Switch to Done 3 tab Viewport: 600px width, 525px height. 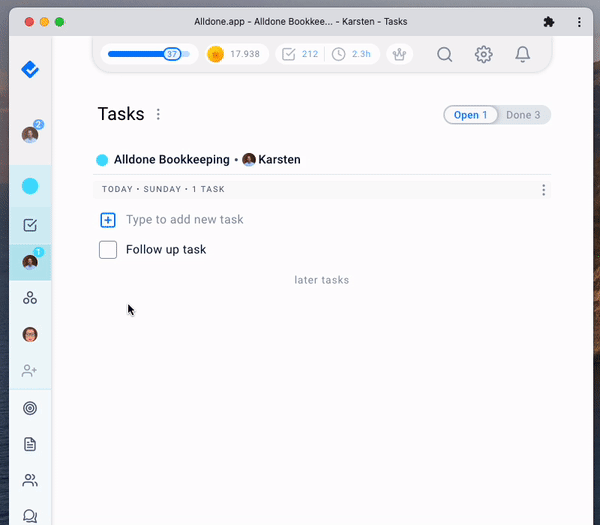point(523,115)
